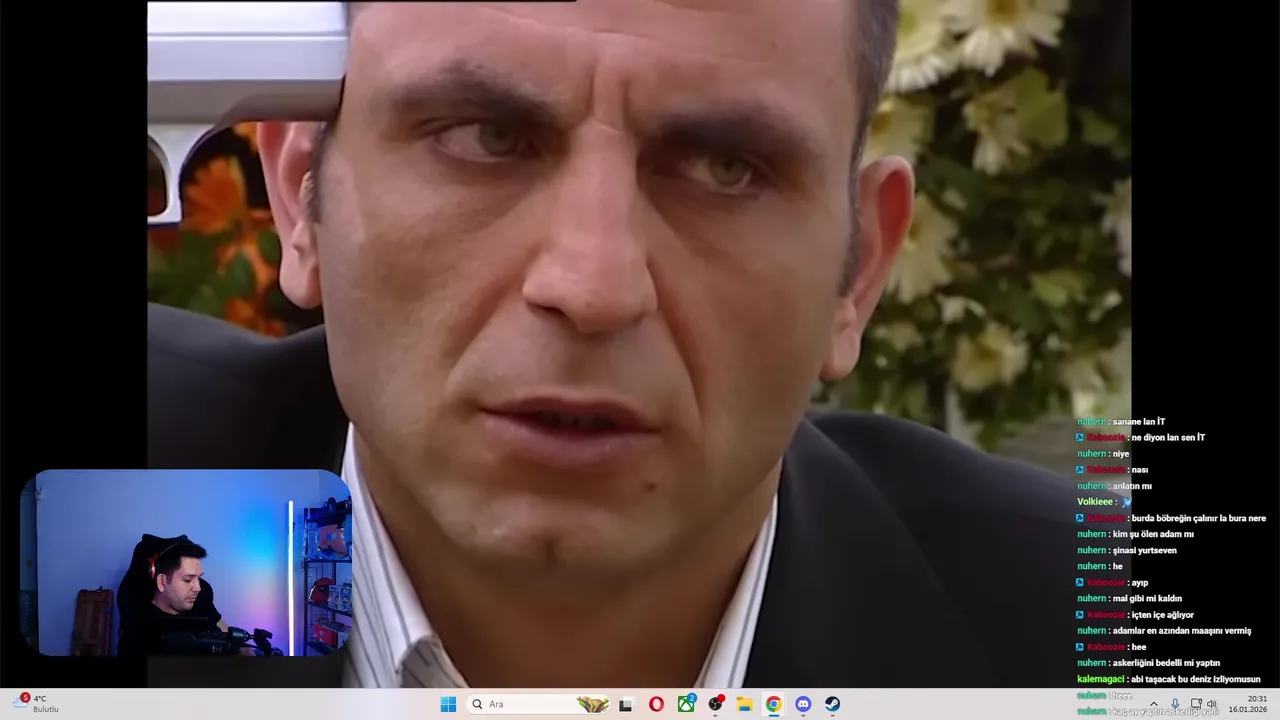Image resolution: width=1280 pixels, height=720 pixels.
Task: Open the Xbox app with badge 2
Action: (686, 704)
